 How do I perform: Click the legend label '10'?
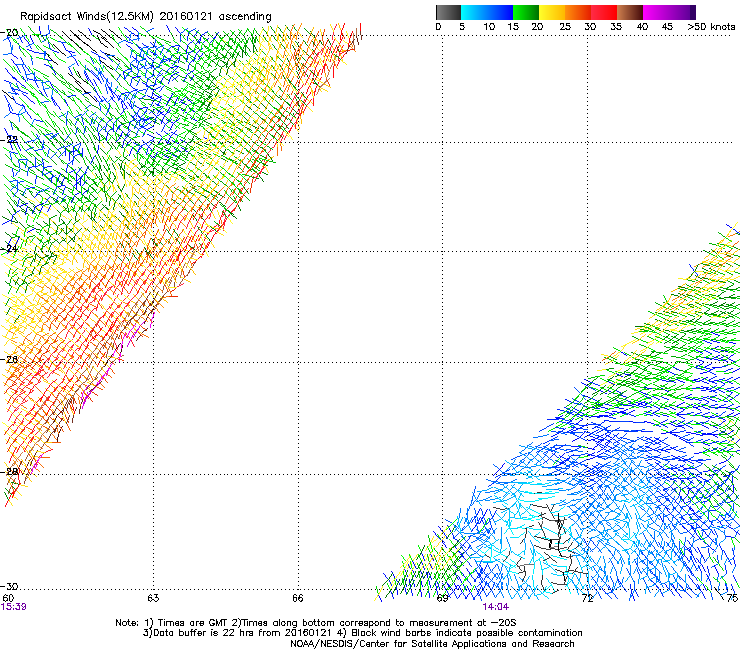click(x=489, y=27)
